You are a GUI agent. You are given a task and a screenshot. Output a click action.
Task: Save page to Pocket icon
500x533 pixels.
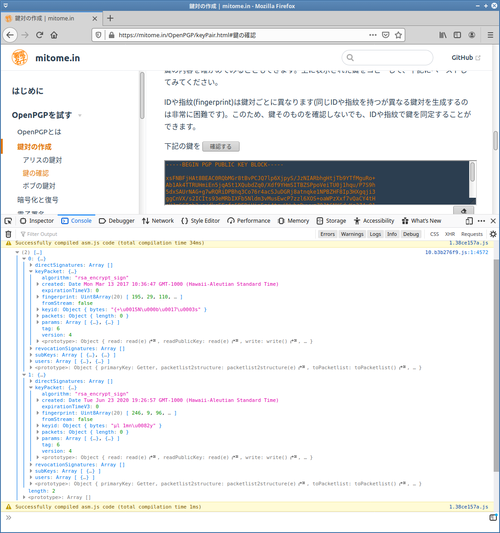[x=385, y=35]
